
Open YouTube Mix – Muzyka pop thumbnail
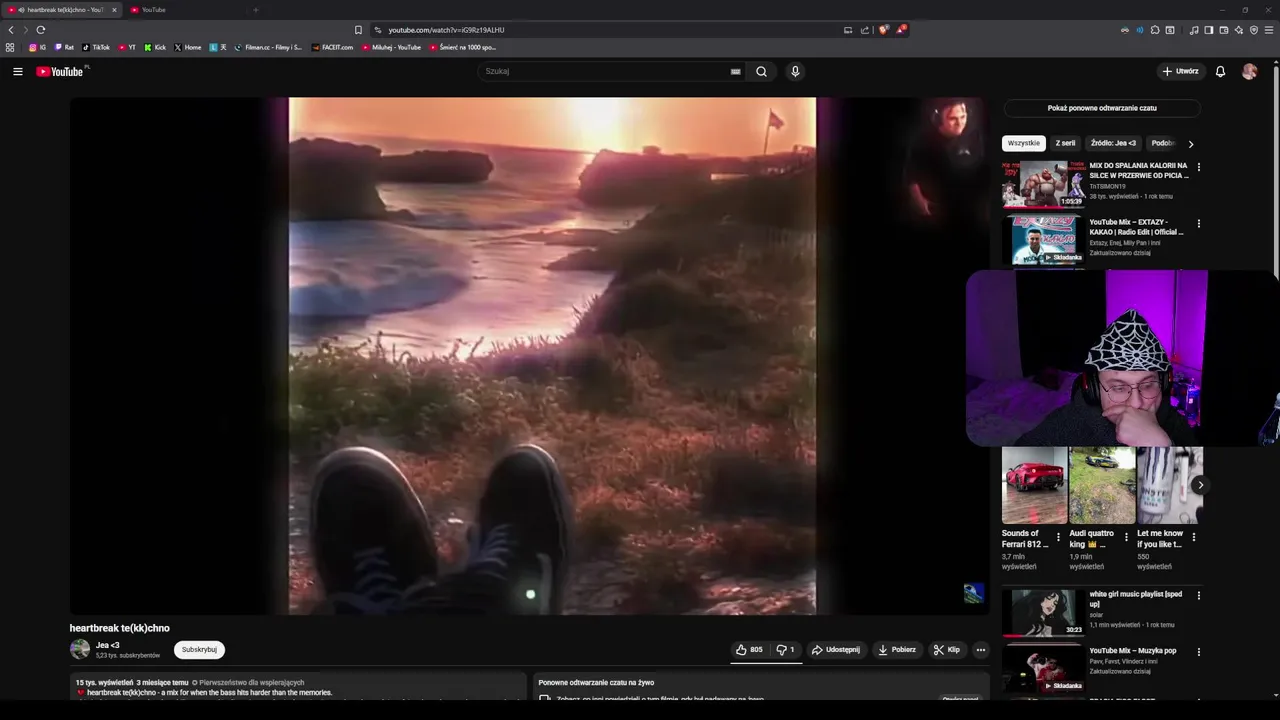(1042, 668)
